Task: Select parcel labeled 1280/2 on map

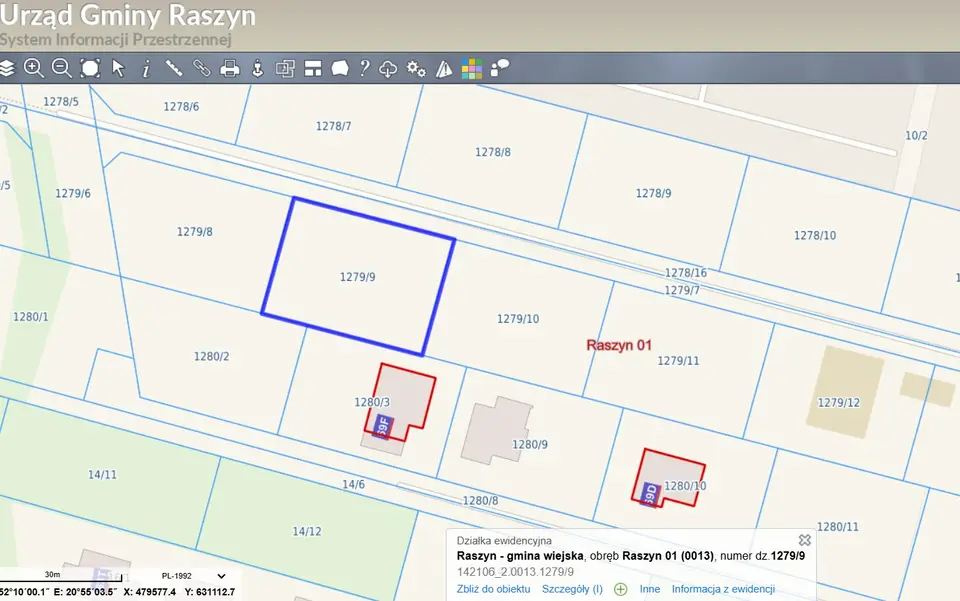Action: point(211,356)
